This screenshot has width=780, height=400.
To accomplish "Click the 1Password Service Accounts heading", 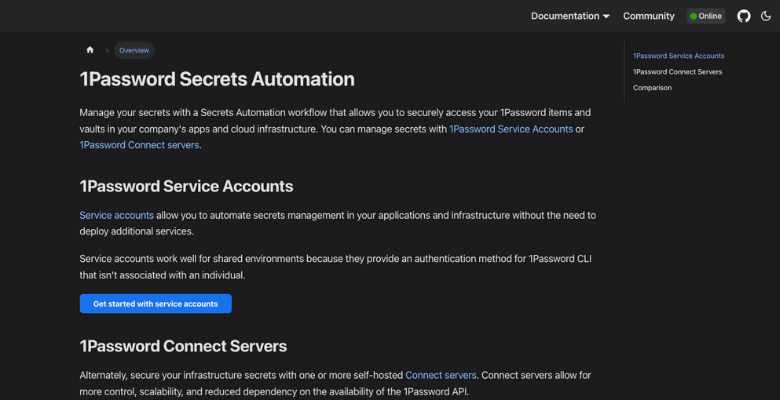I will 187,186.
